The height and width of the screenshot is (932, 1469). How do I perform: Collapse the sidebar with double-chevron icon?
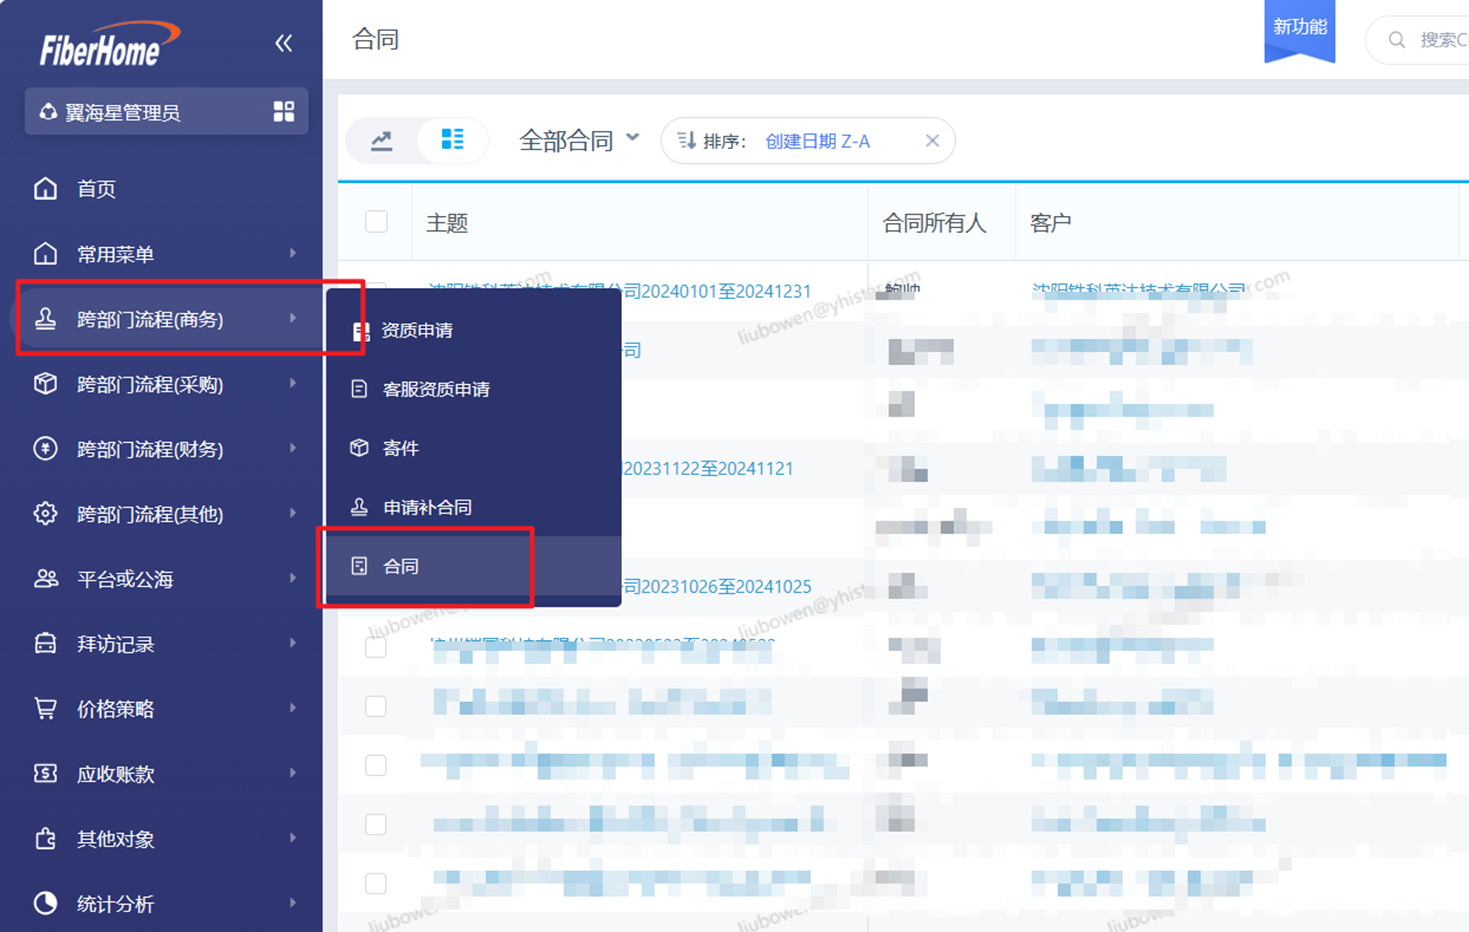click(x=284, y=43)
